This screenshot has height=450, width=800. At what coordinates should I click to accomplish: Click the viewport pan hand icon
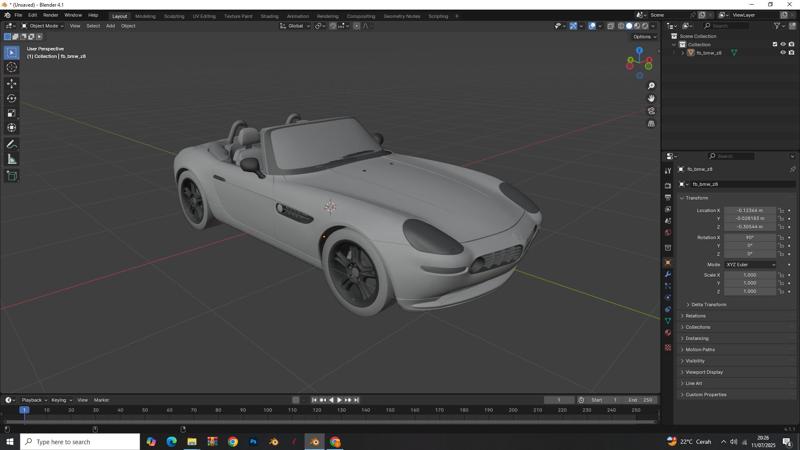coord(651,98)
